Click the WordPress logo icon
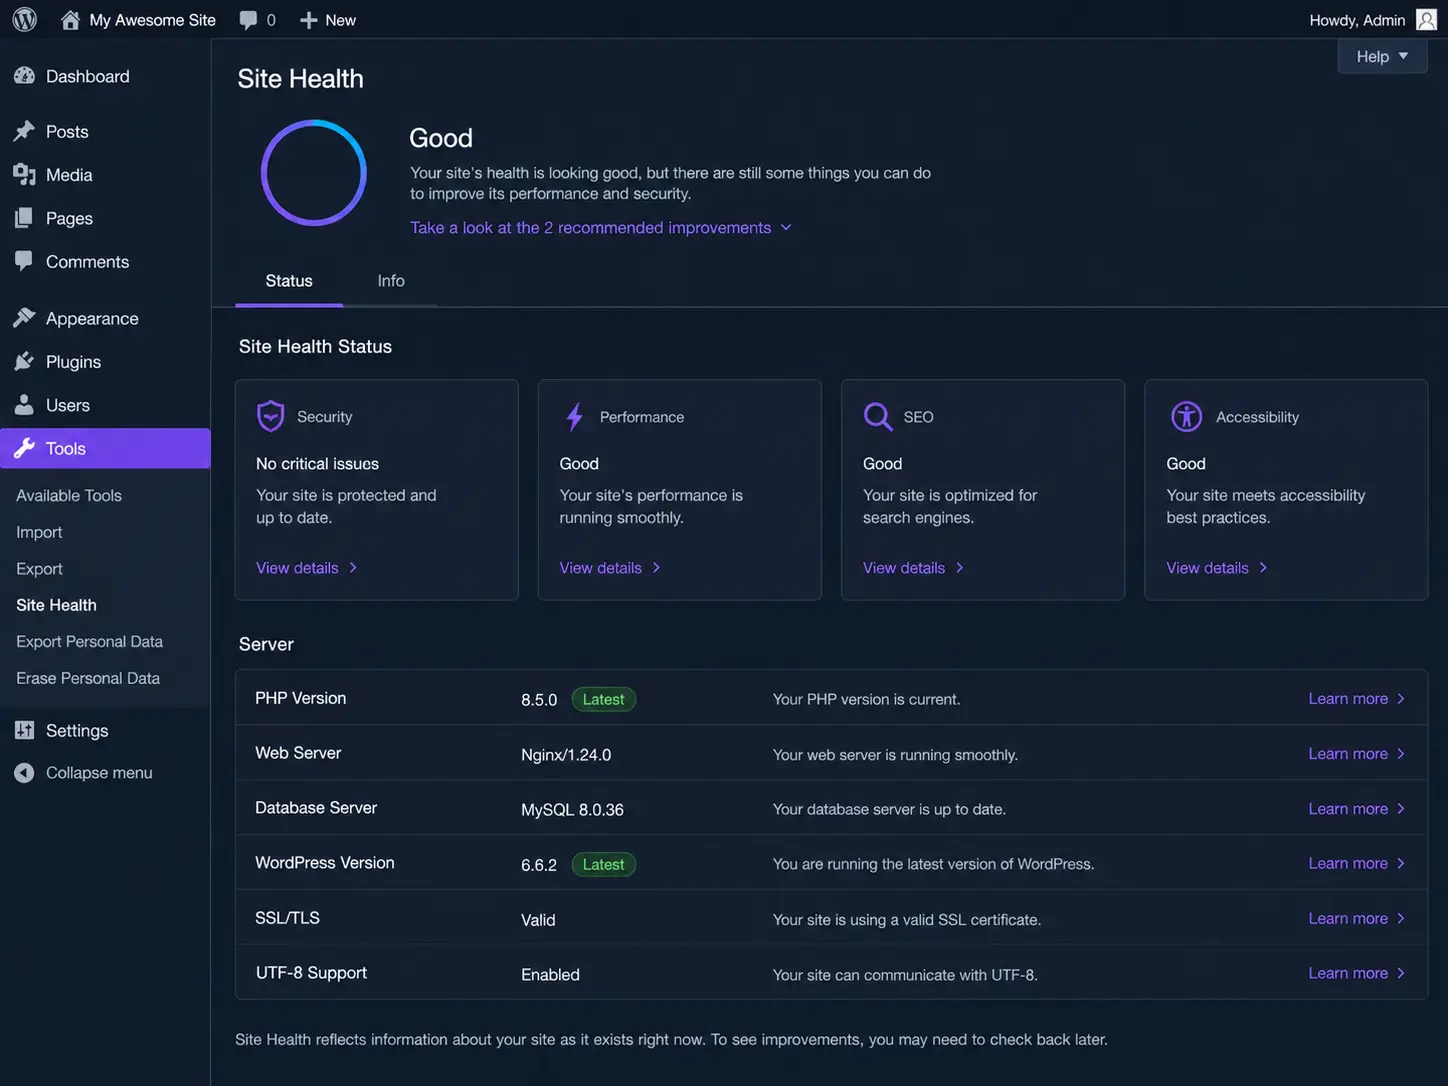This screenshot has height=1086, width=1448. point(25,19)
